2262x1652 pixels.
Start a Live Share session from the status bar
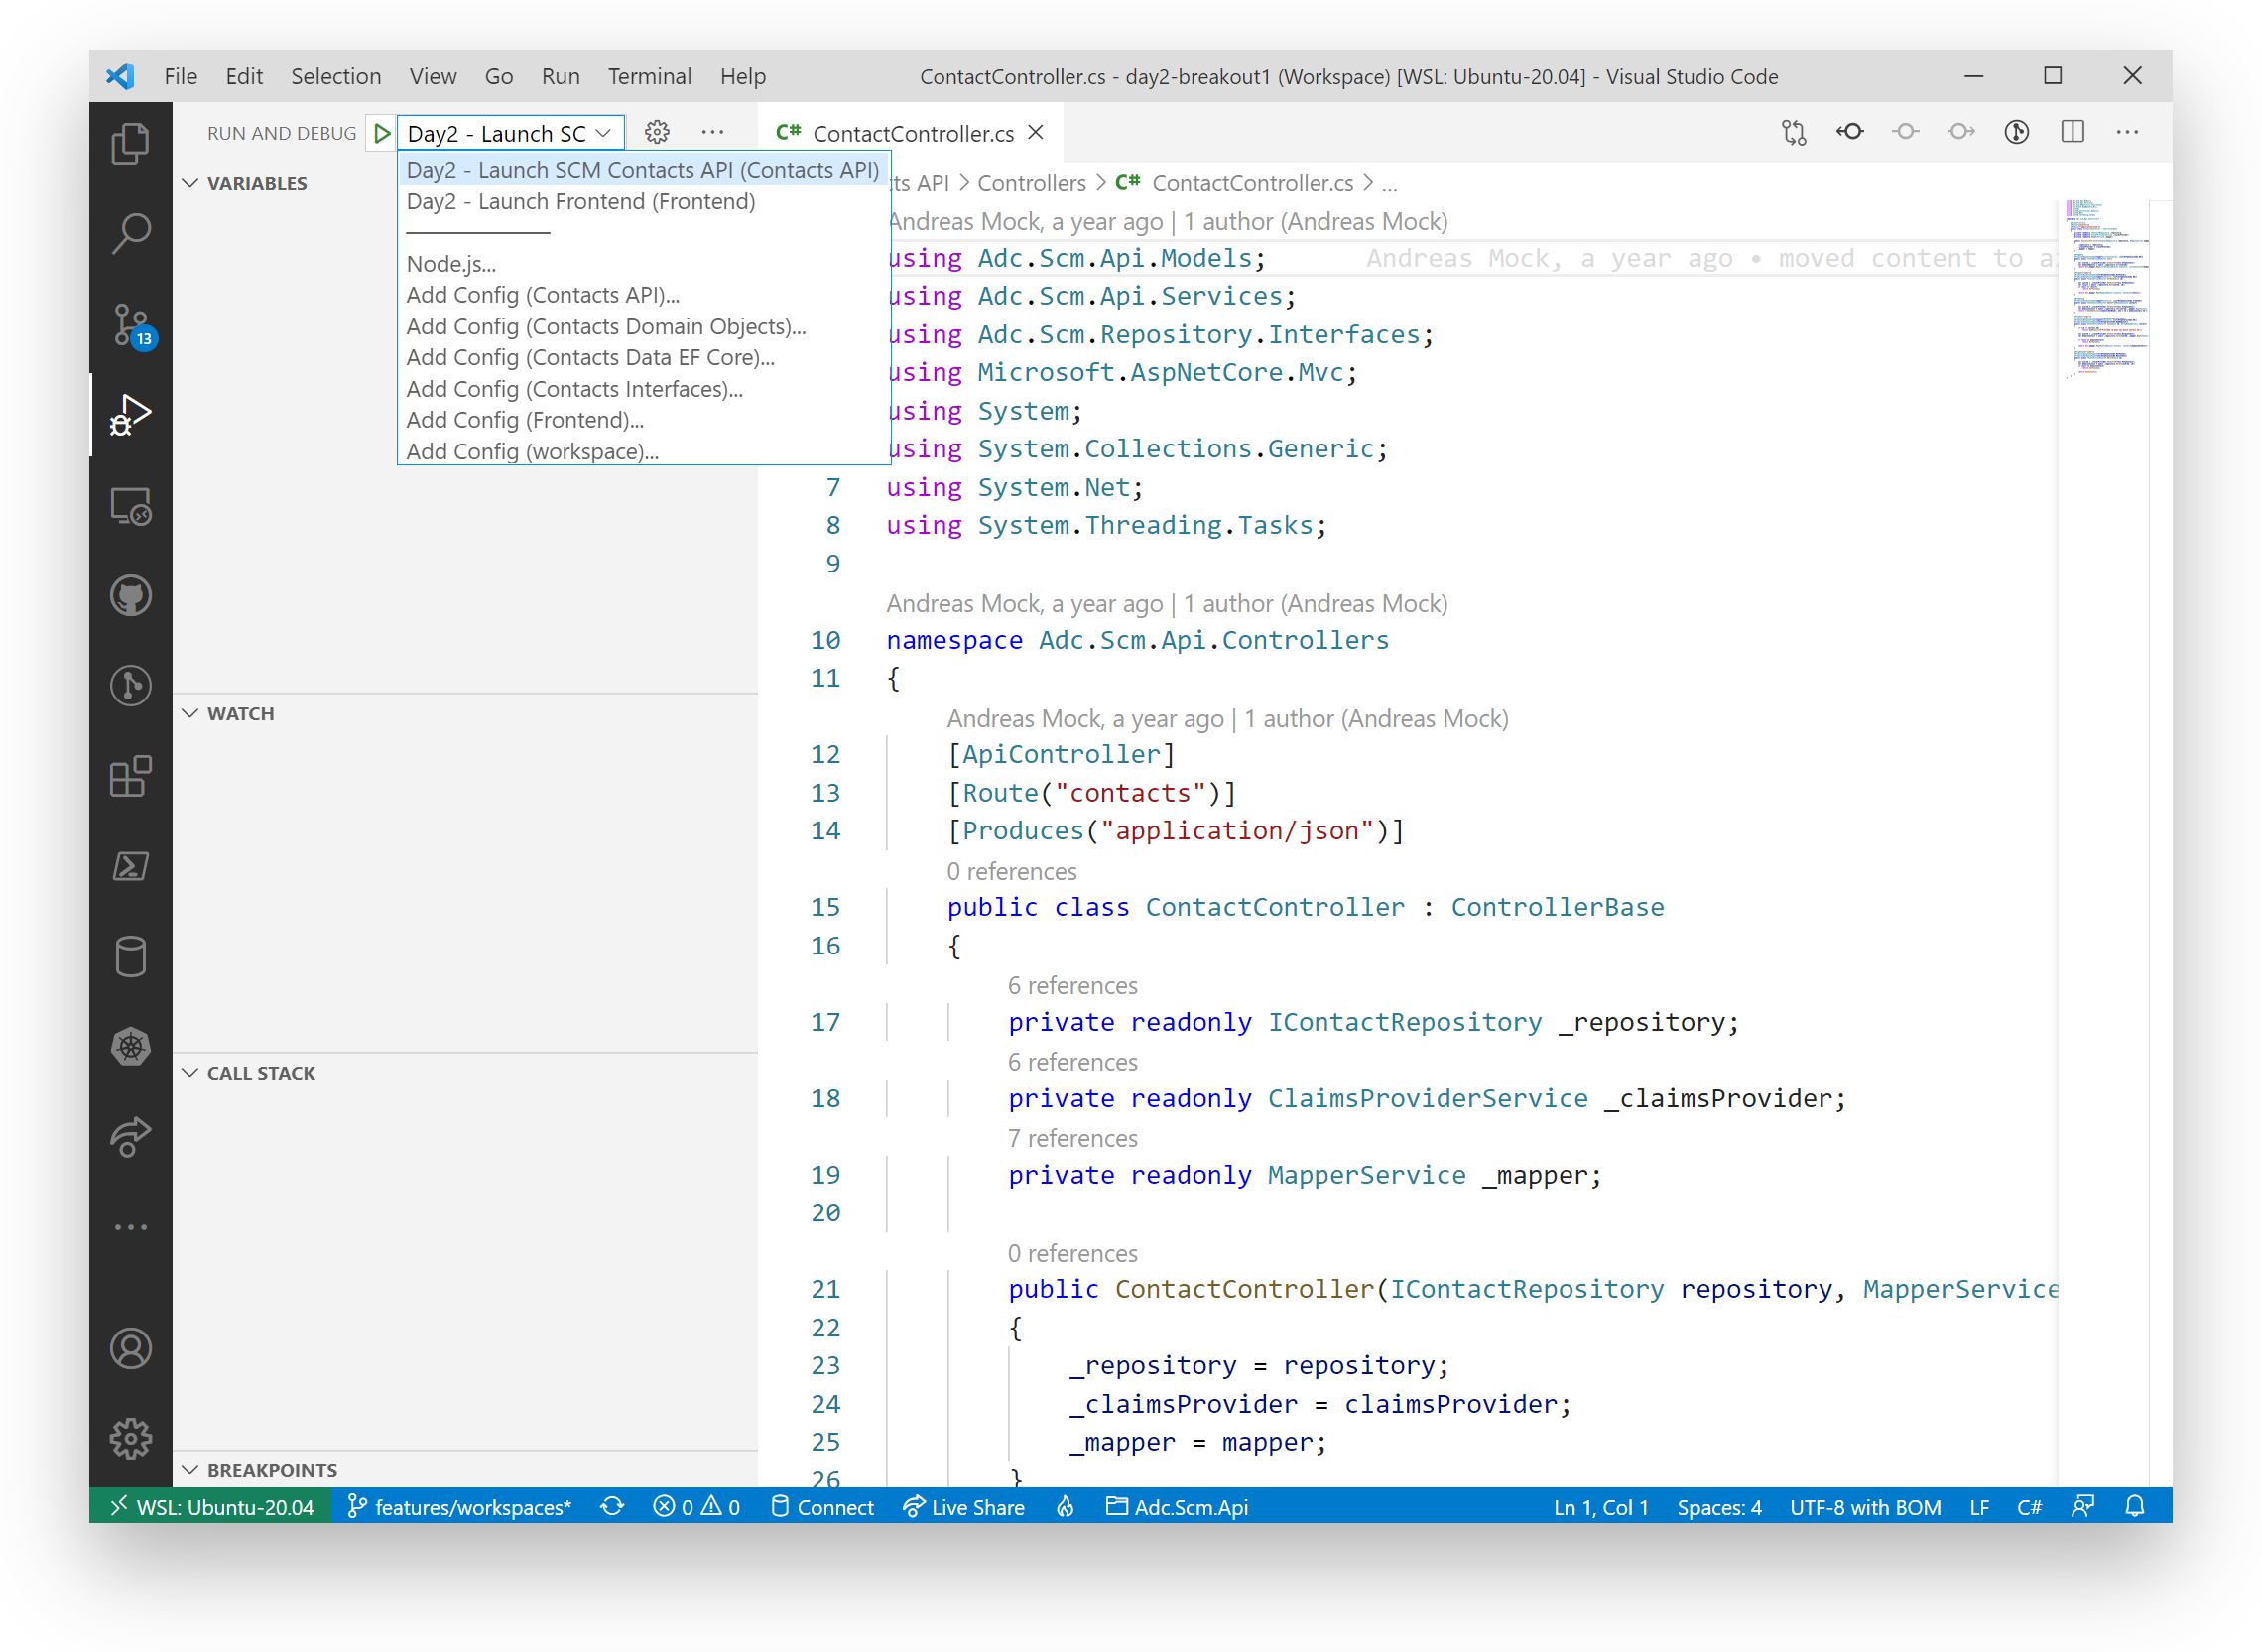coord(963,1507)
